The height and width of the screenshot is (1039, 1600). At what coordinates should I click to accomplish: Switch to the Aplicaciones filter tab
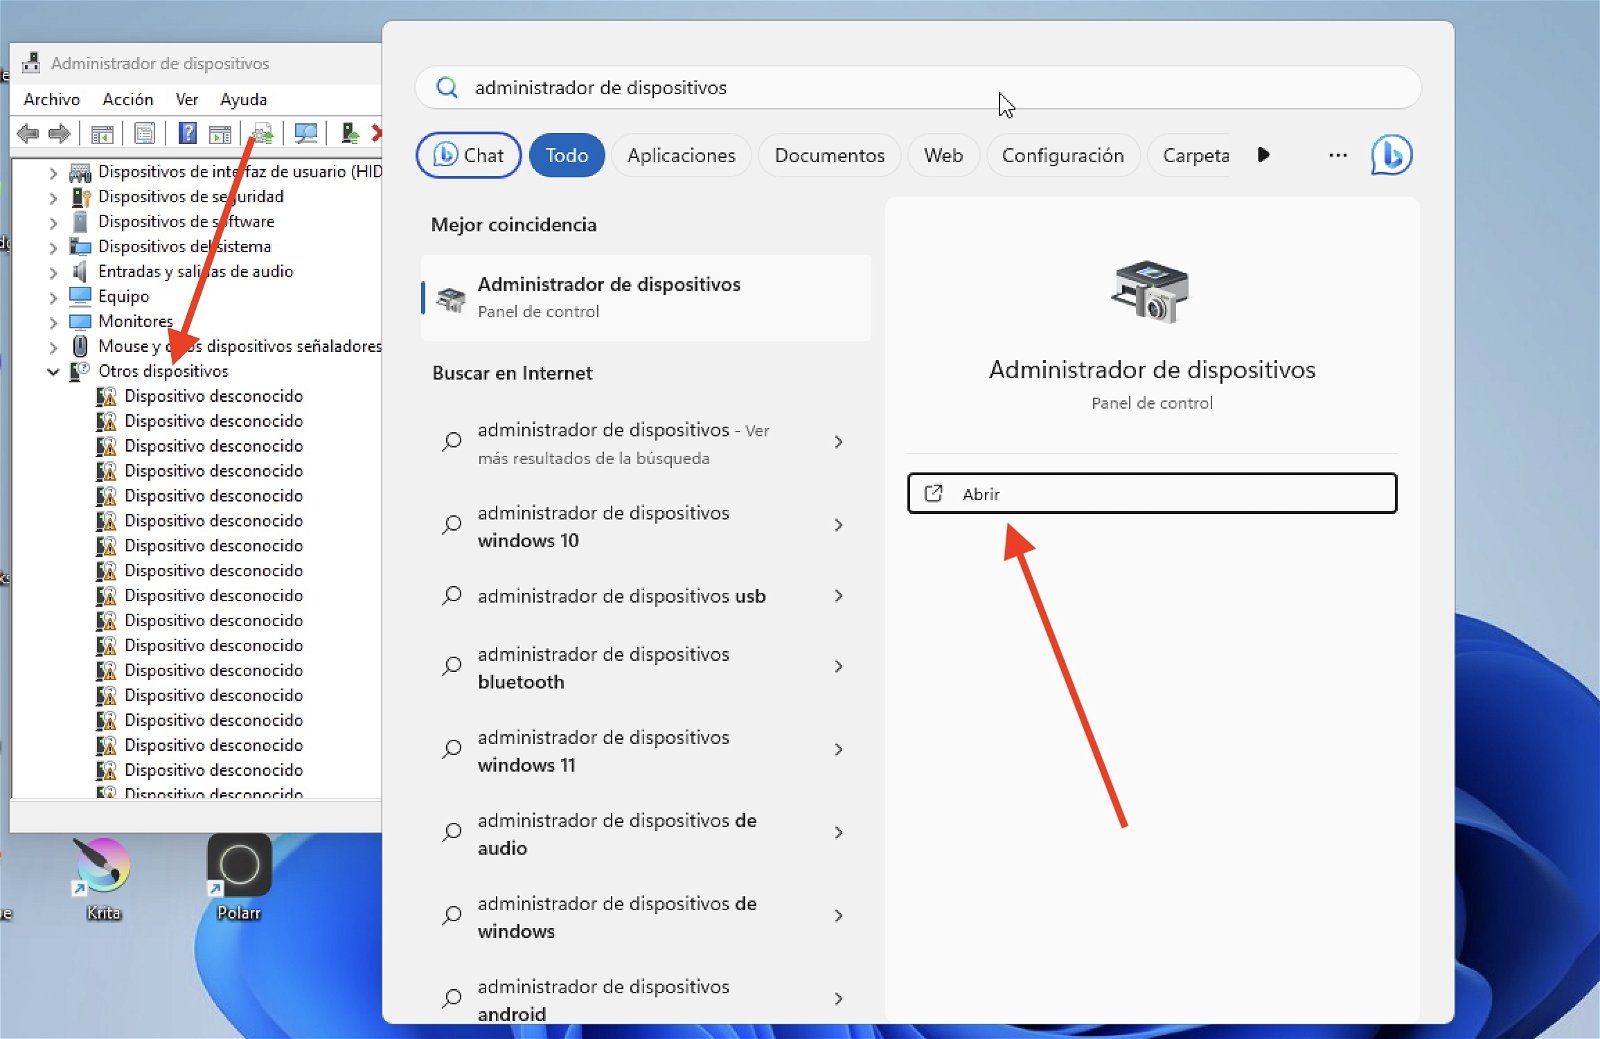point(681,155)
